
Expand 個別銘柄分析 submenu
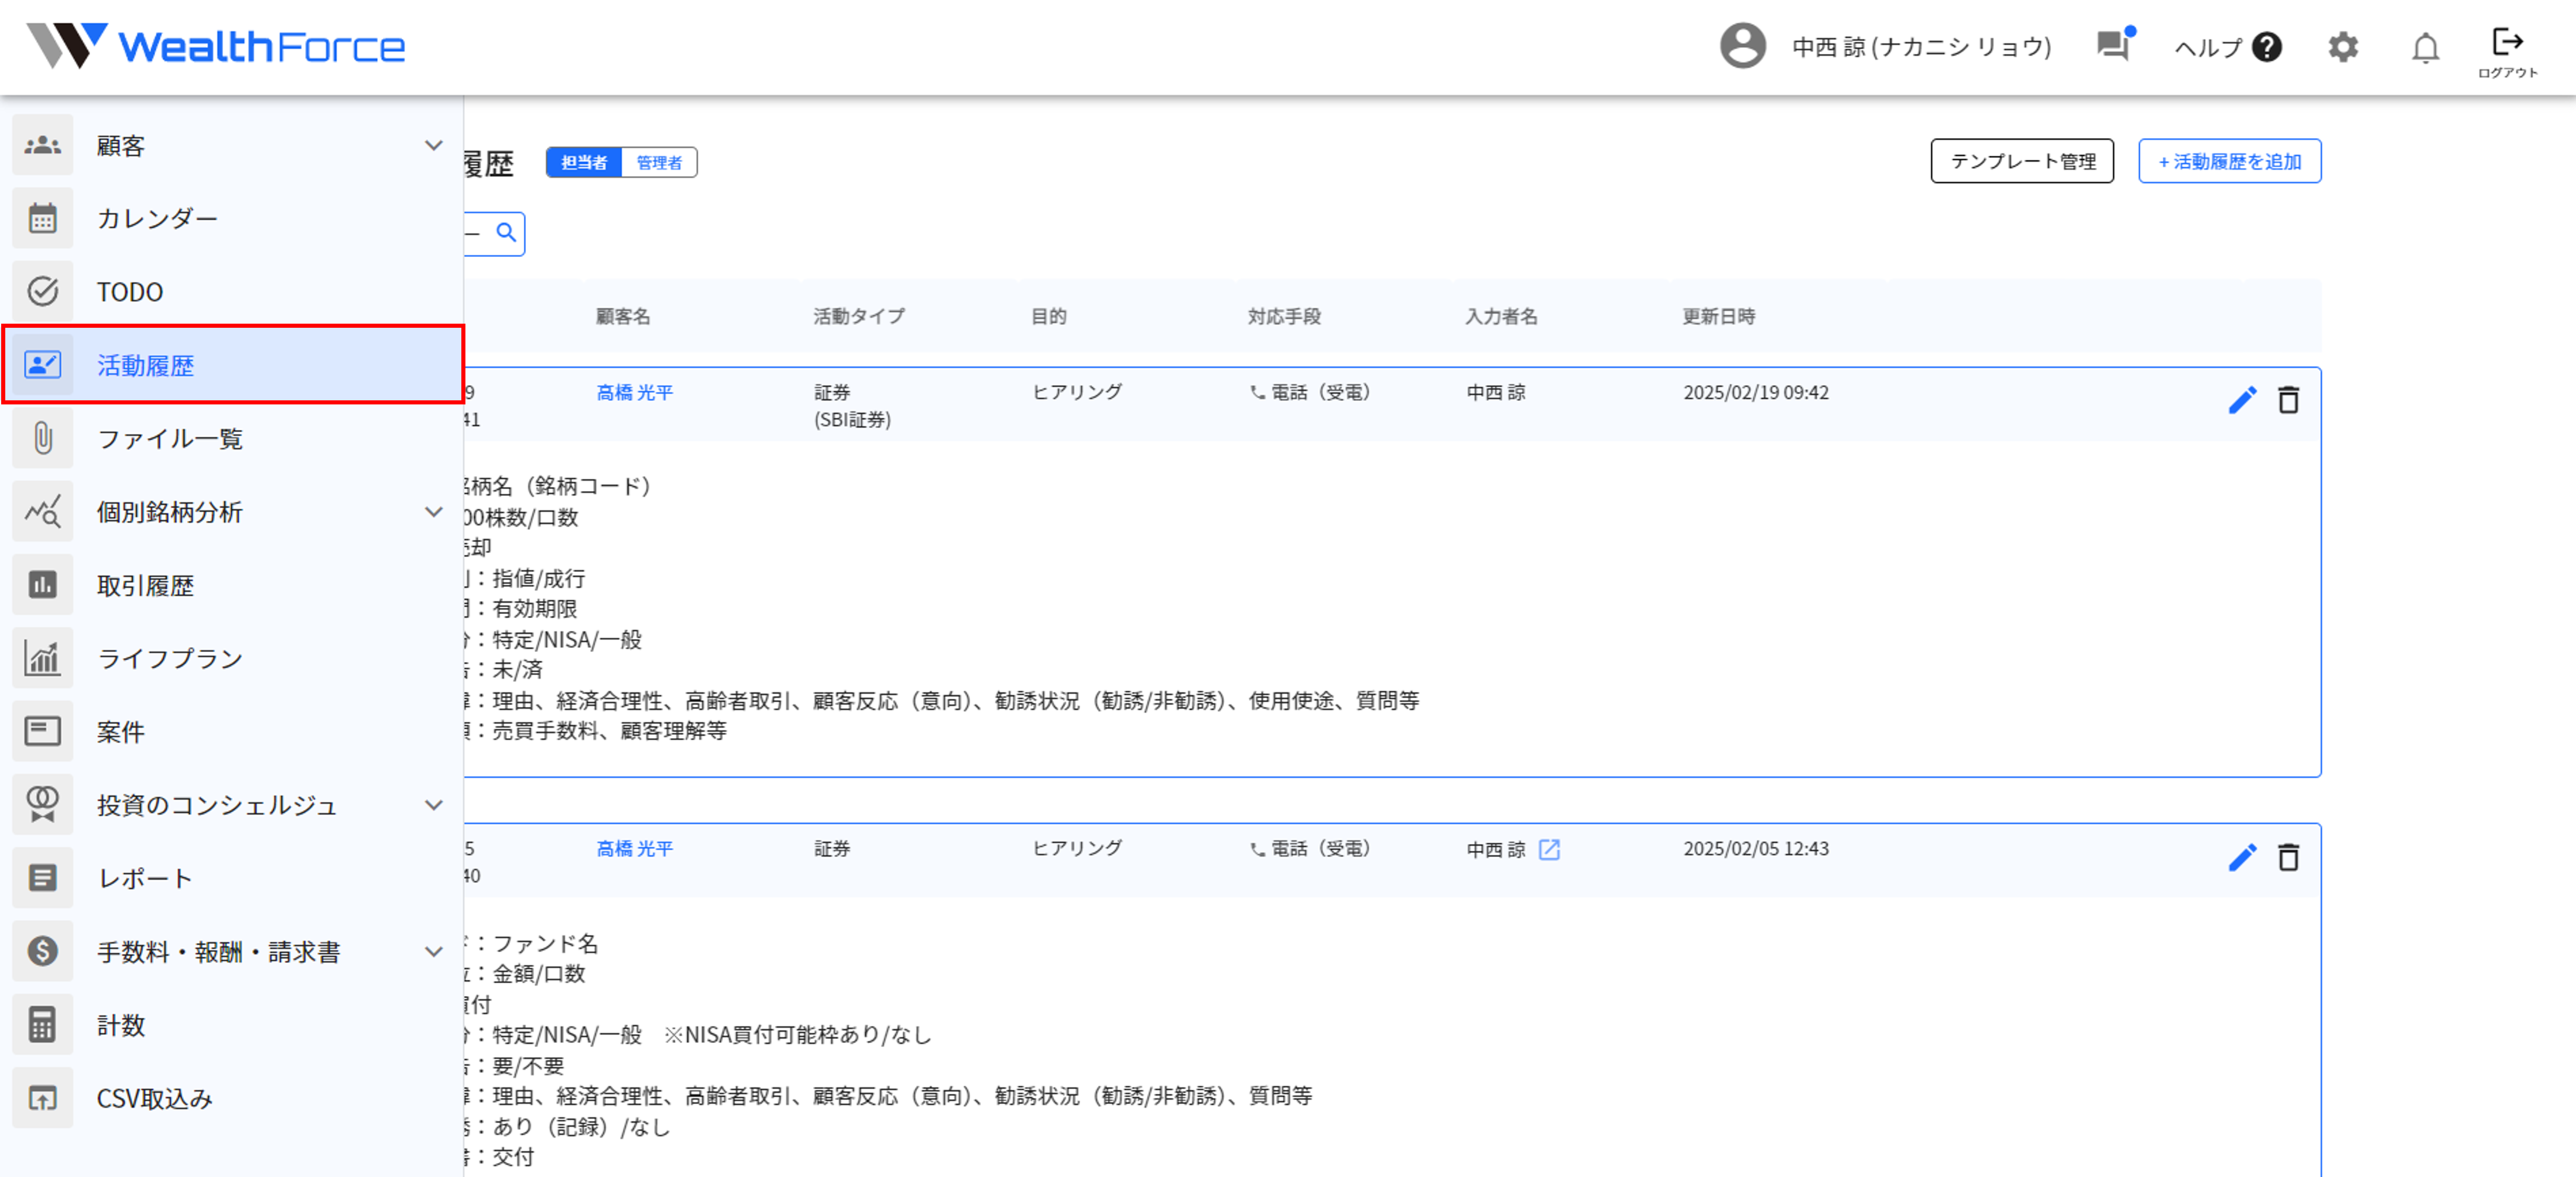click(433, 512)
